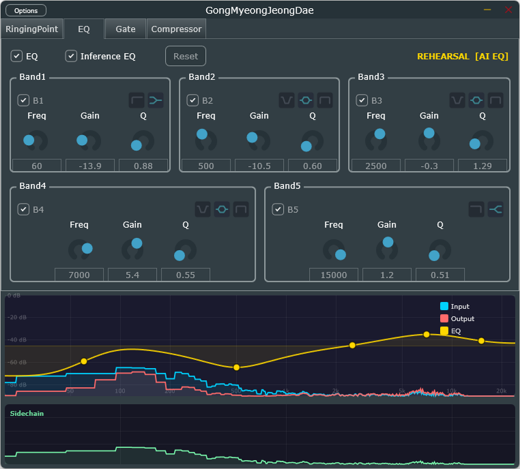Choose Band2 peak filter type icon
520x469 pixels.
tap(306, 100)
